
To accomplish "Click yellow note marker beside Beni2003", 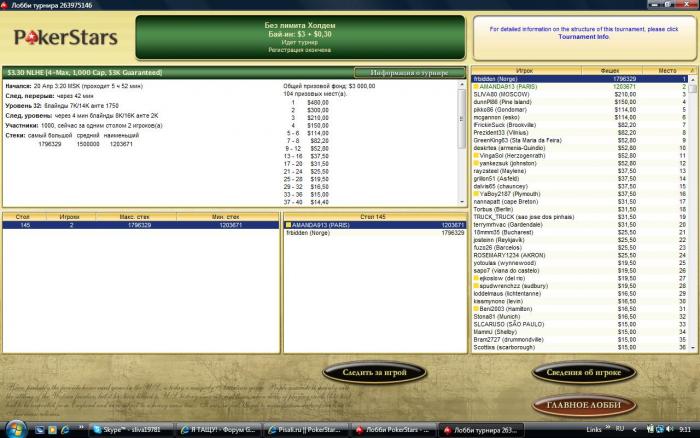I will [x=476, y=309].
